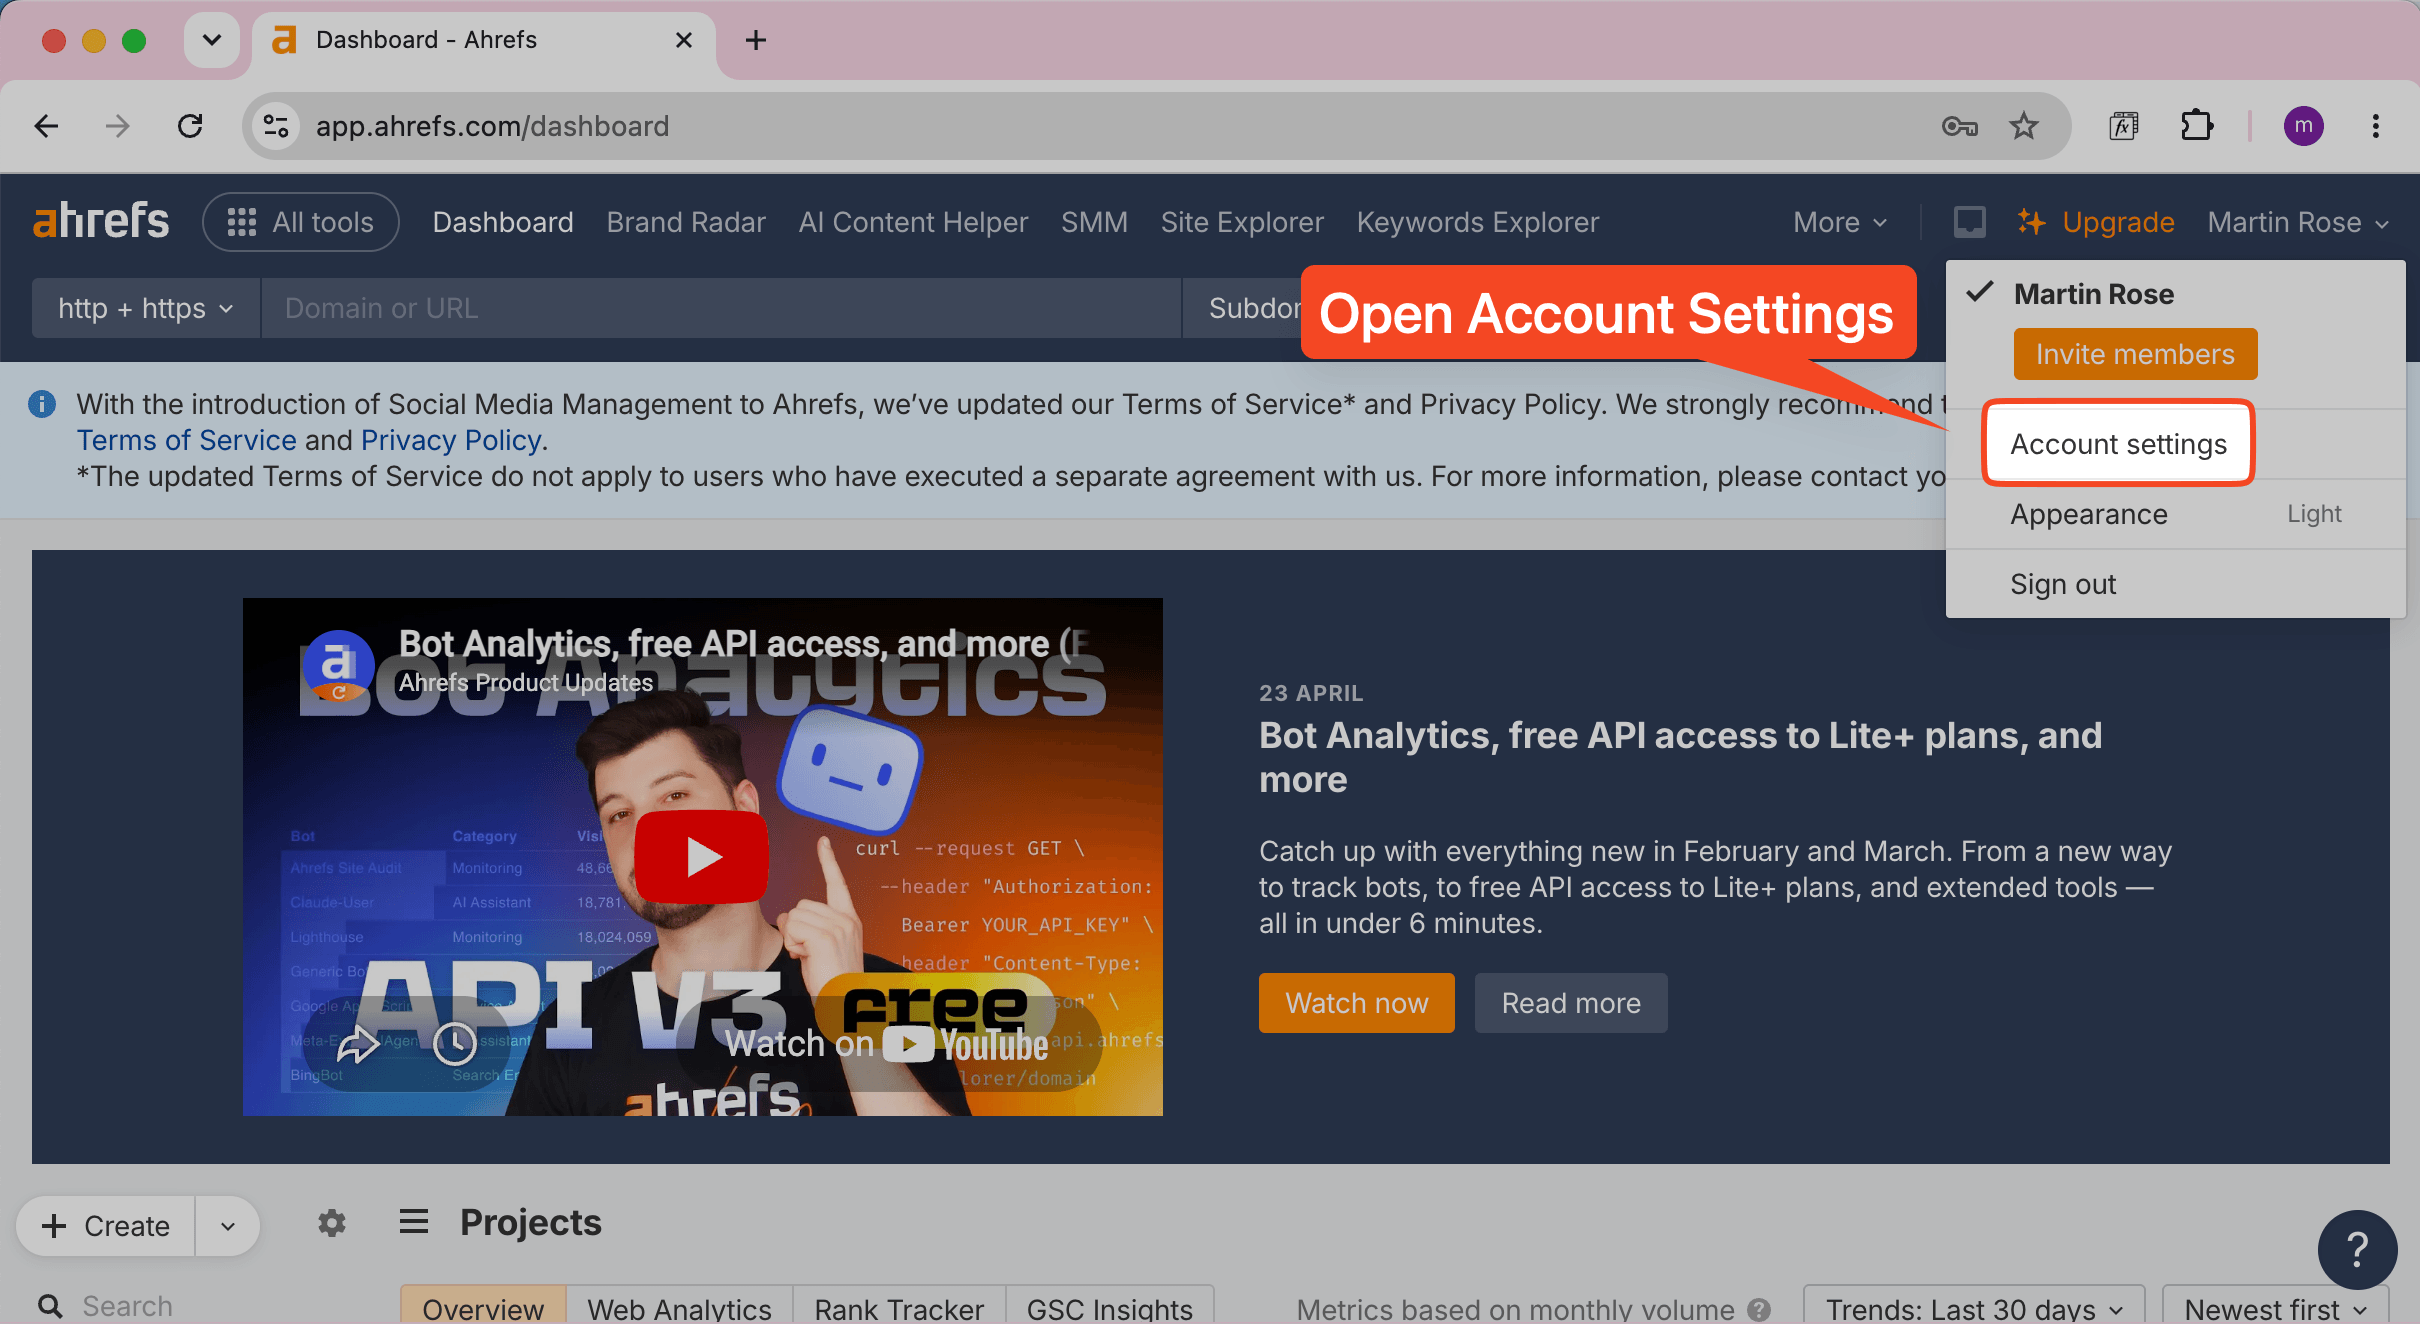Open Account settings from the user menu

2118,444
